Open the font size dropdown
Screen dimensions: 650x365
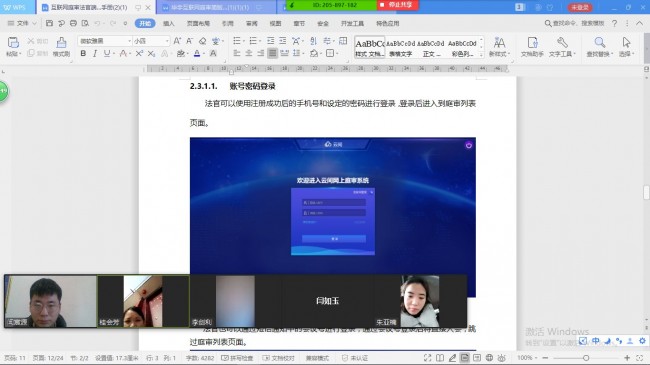click(151, 41)
